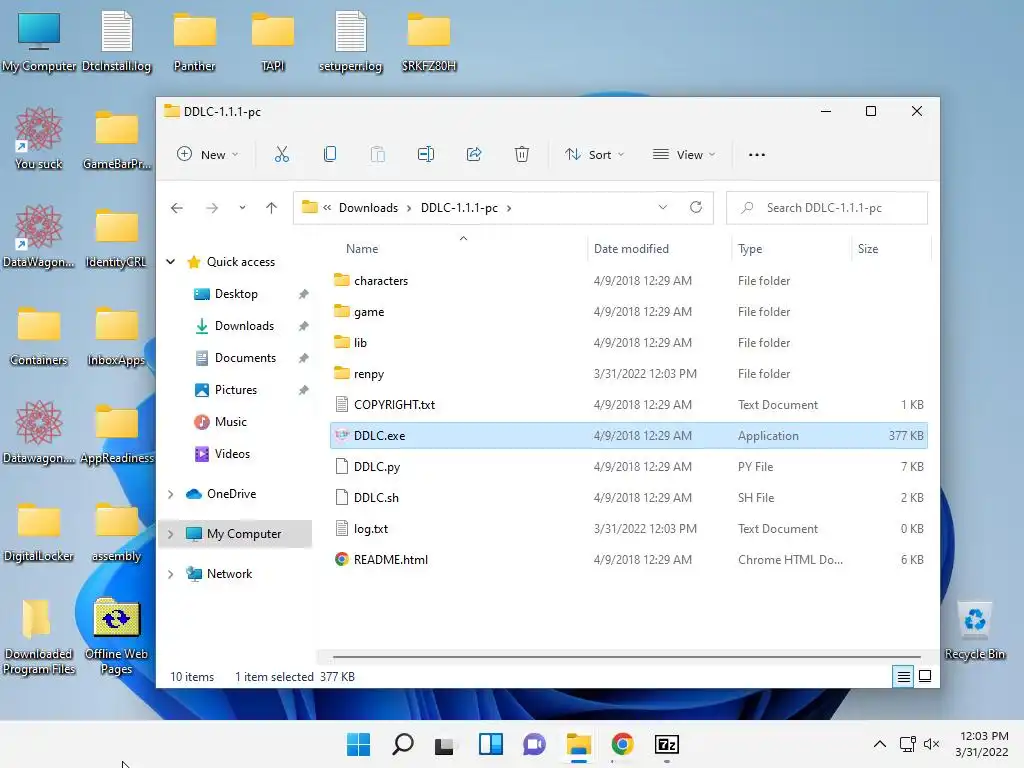Image resolution: width=1024 pixels, height=768 pixels.
Task: Select log.txt file
Action: coord(628,529)
